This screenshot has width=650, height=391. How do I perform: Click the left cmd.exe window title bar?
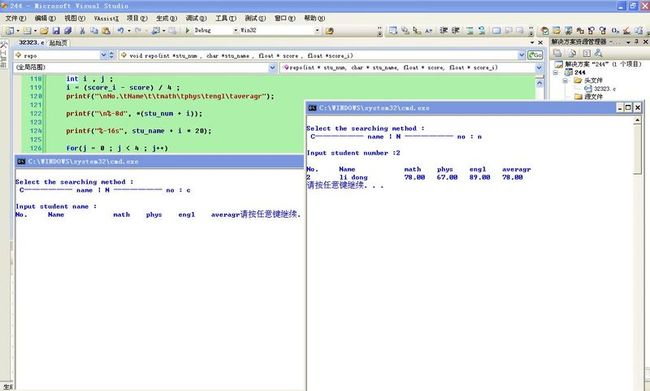[x=159, y=161]
